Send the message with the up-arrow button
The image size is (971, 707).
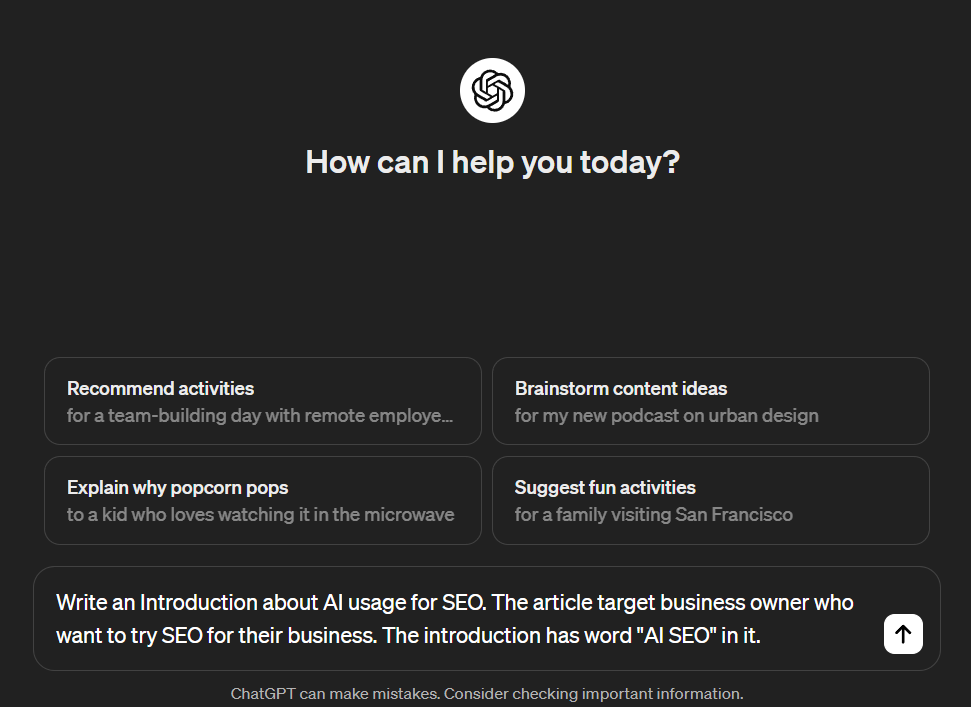pos(903,634)
